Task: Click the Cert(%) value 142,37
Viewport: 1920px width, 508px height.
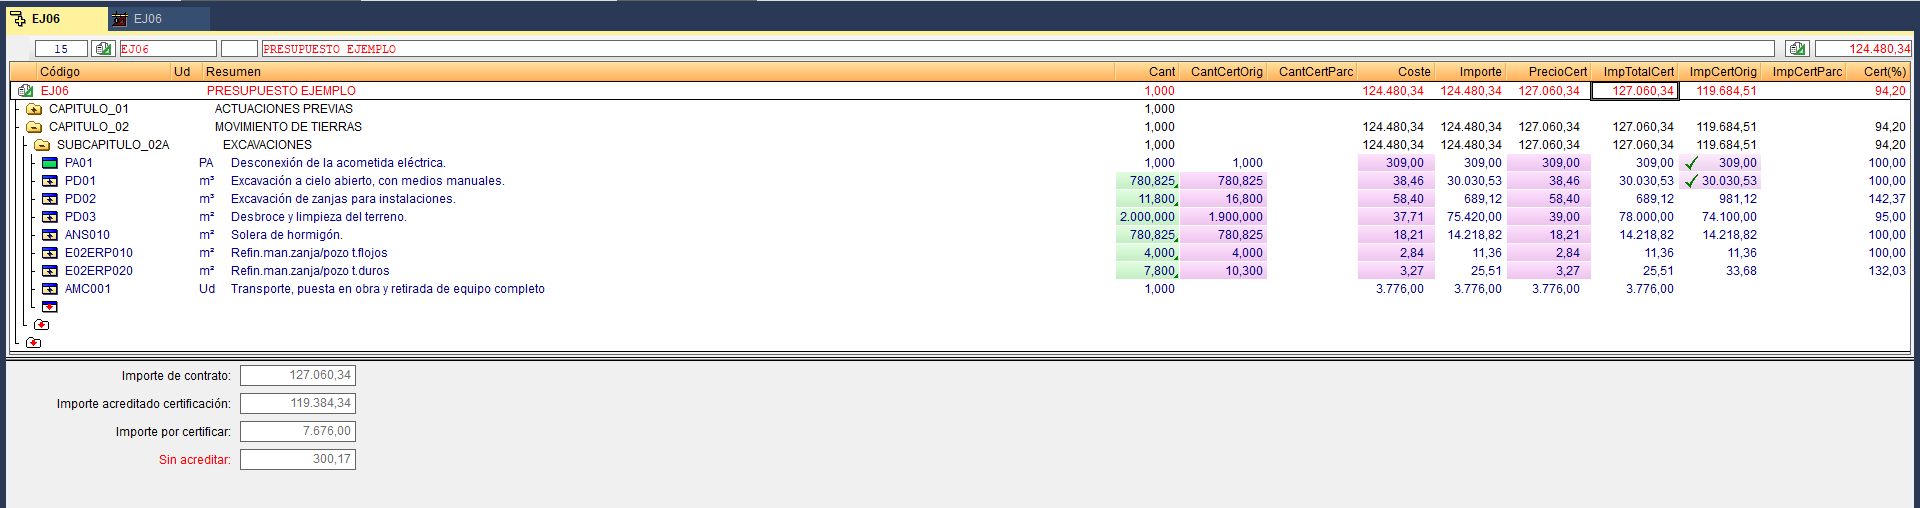Action: 1887,199
